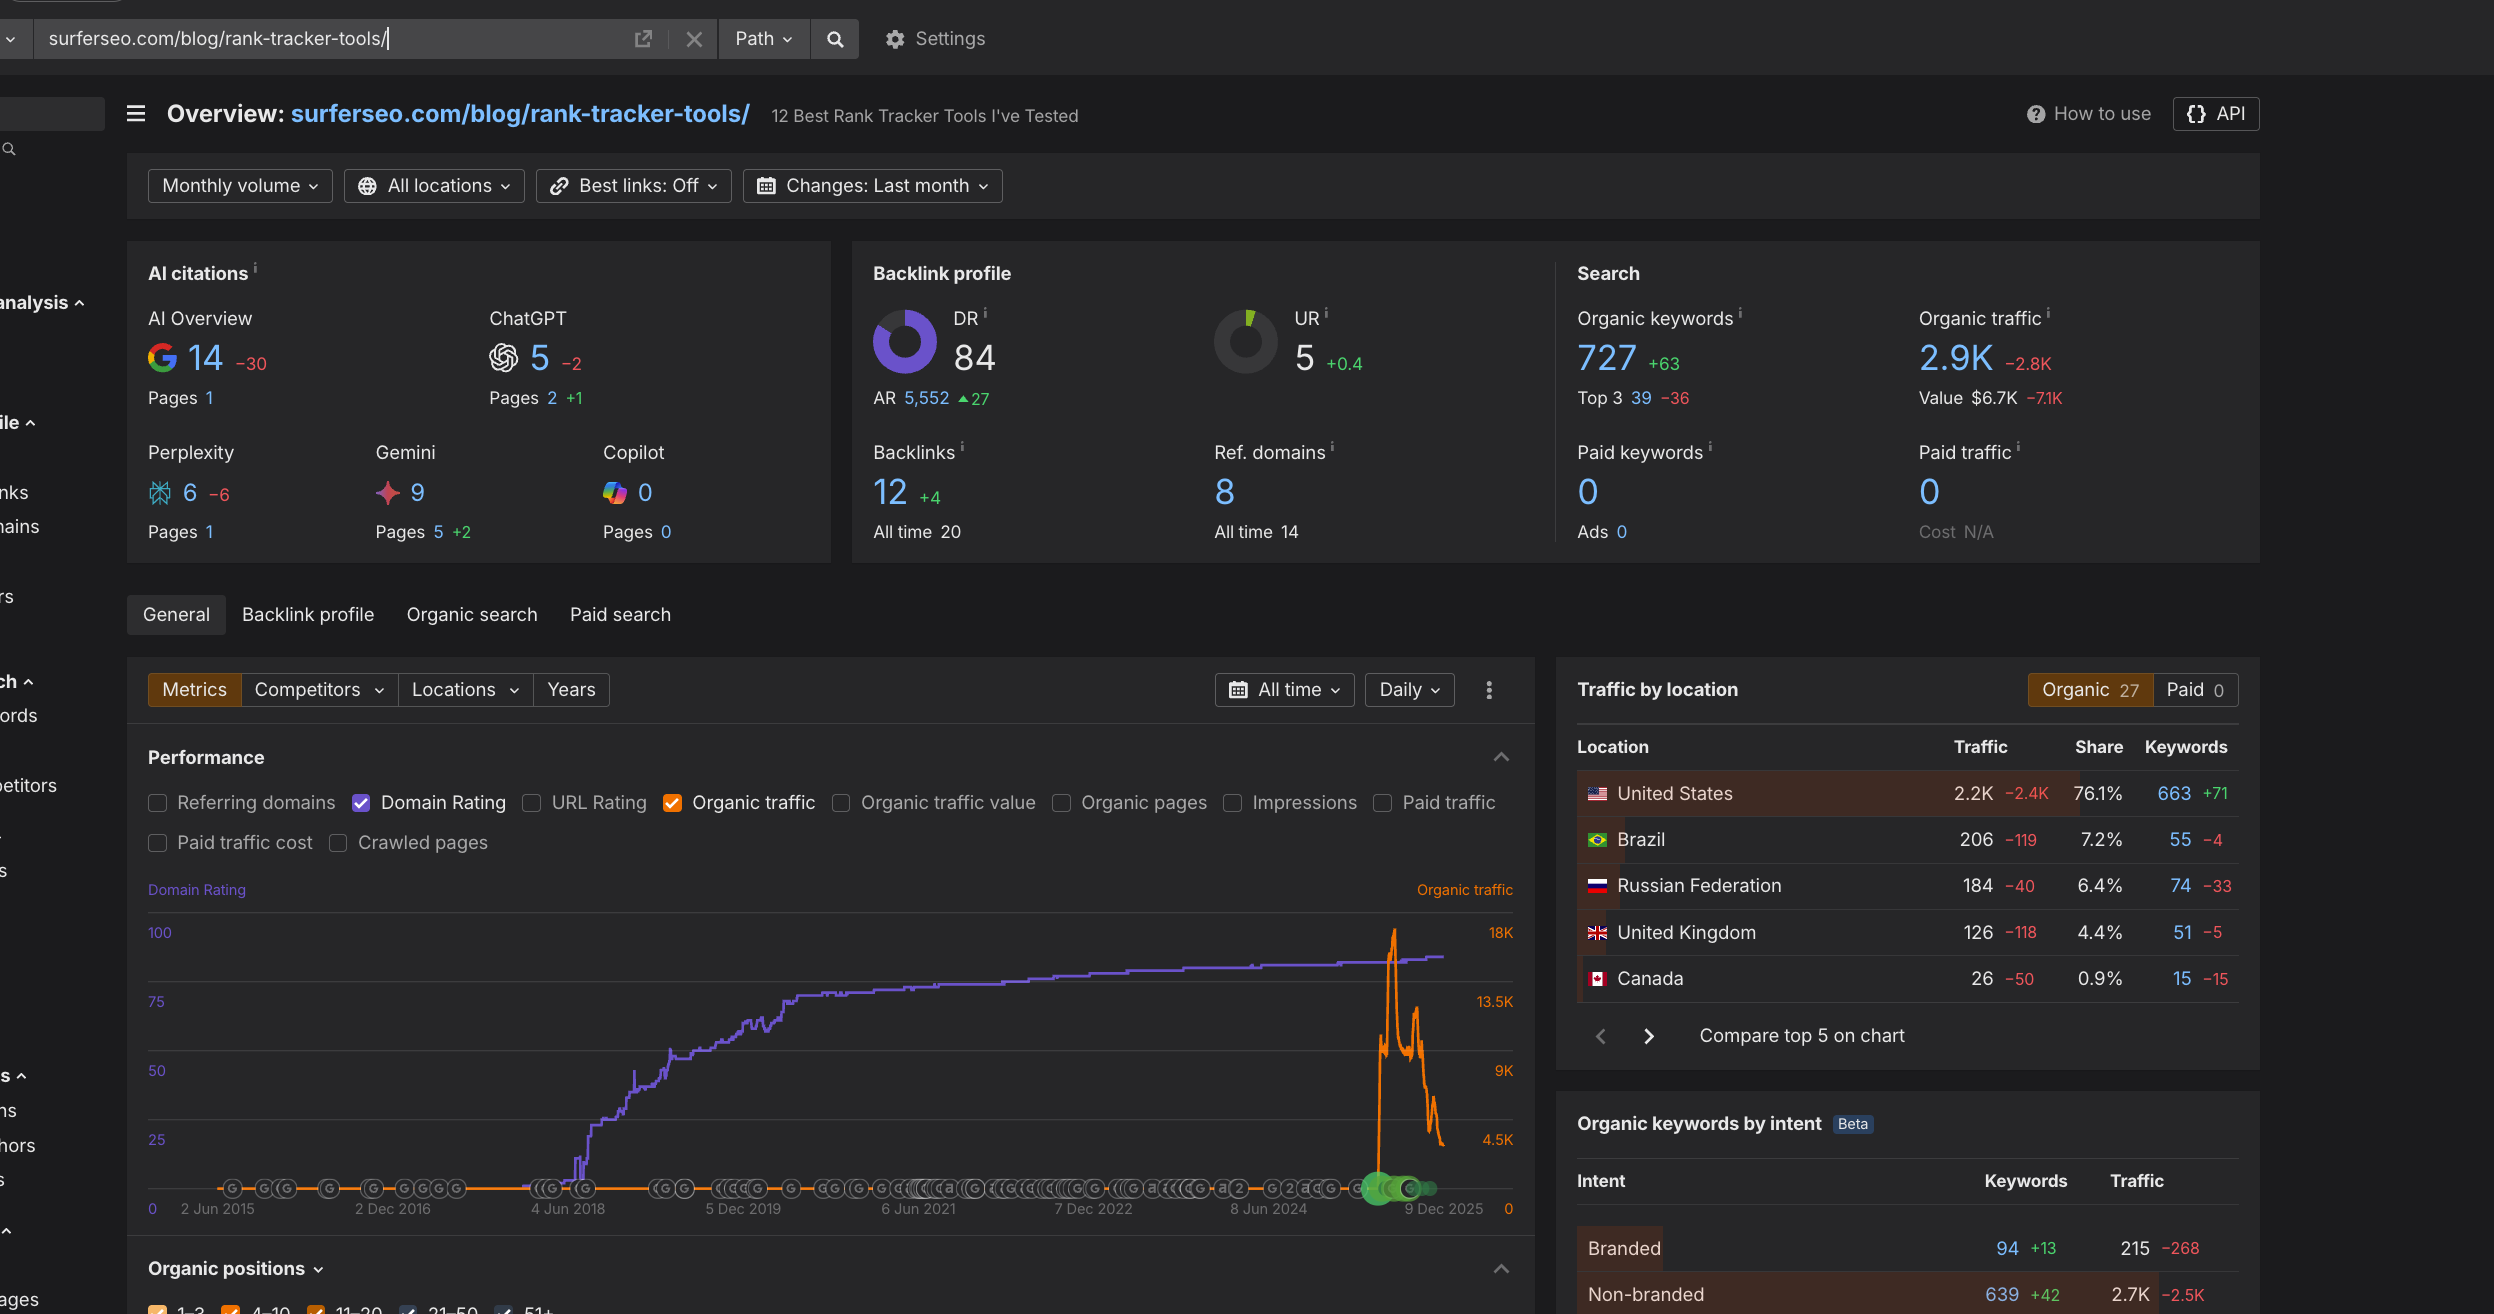Open the Organic search tab
This screenshot has height=1314, width=2494.
[471, 615]
